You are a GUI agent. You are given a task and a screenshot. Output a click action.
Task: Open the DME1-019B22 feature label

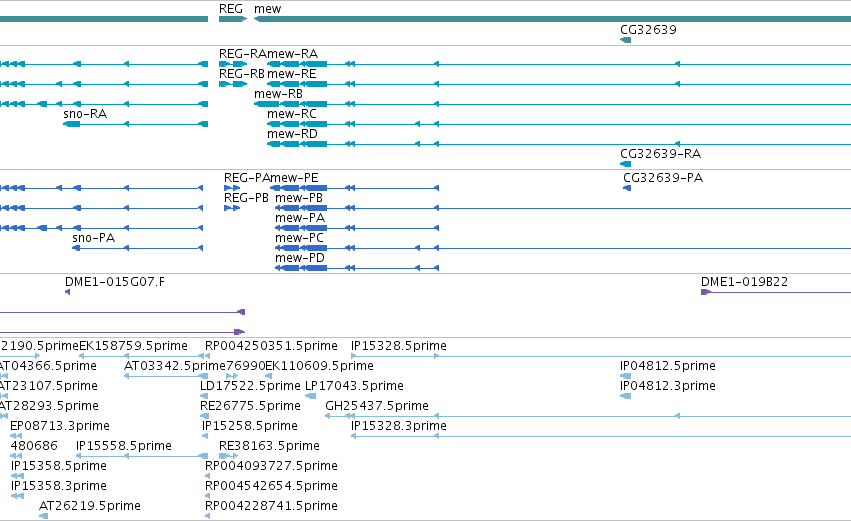pyautogui.click(x=745, y=282)
